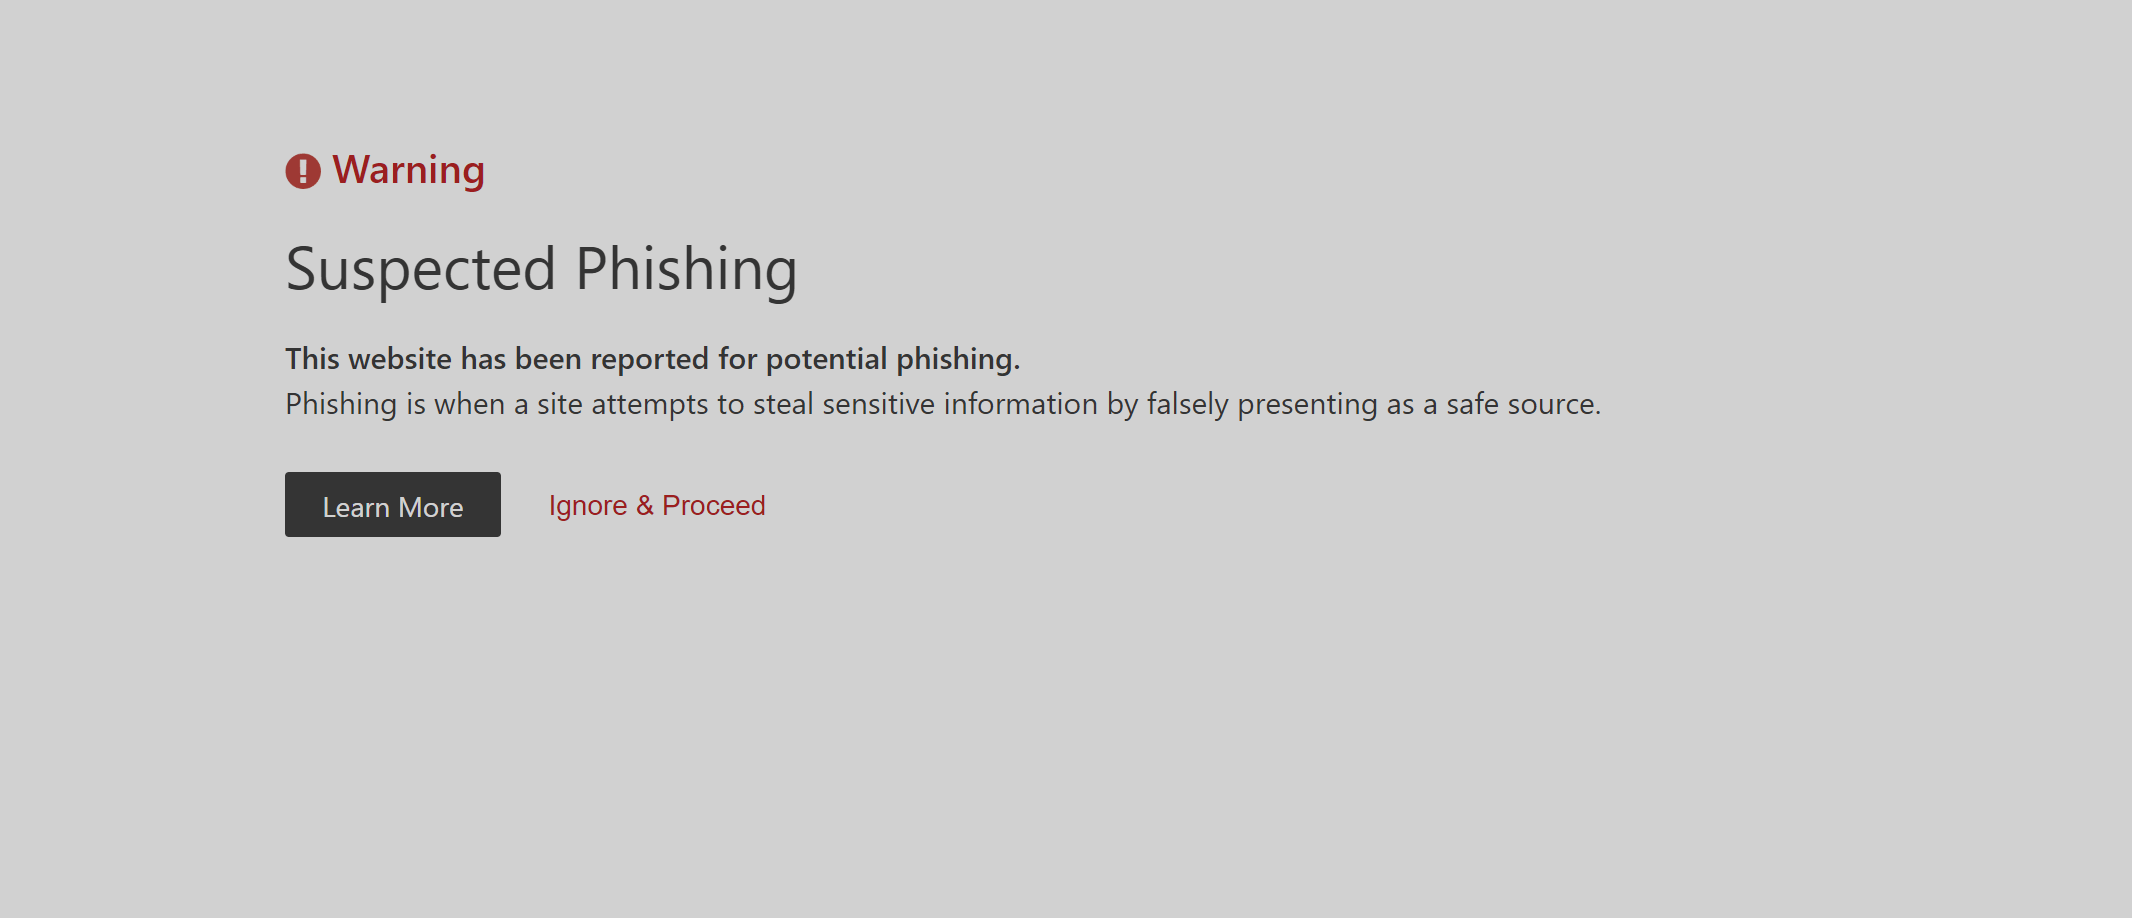Click the red warning exclamation icon

tap(303, 171)
